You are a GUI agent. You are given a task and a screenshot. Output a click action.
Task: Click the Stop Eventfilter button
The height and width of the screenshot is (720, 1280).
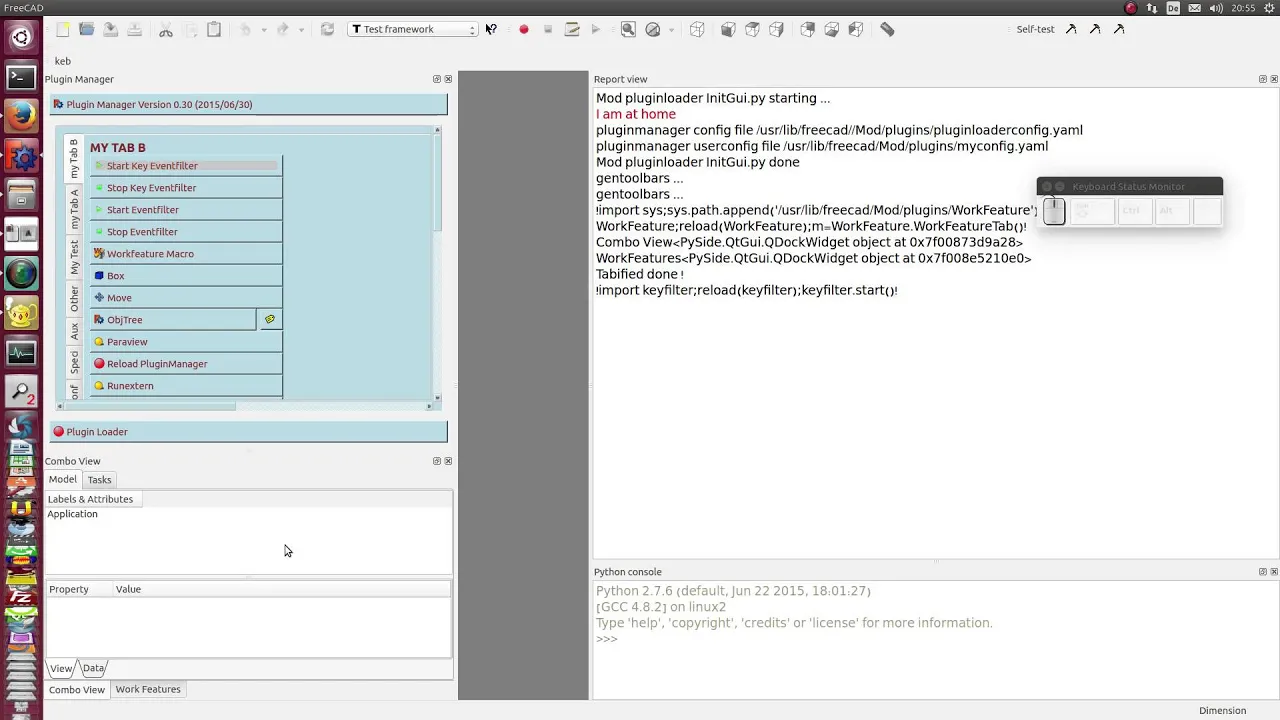click(x=186, y=232)
